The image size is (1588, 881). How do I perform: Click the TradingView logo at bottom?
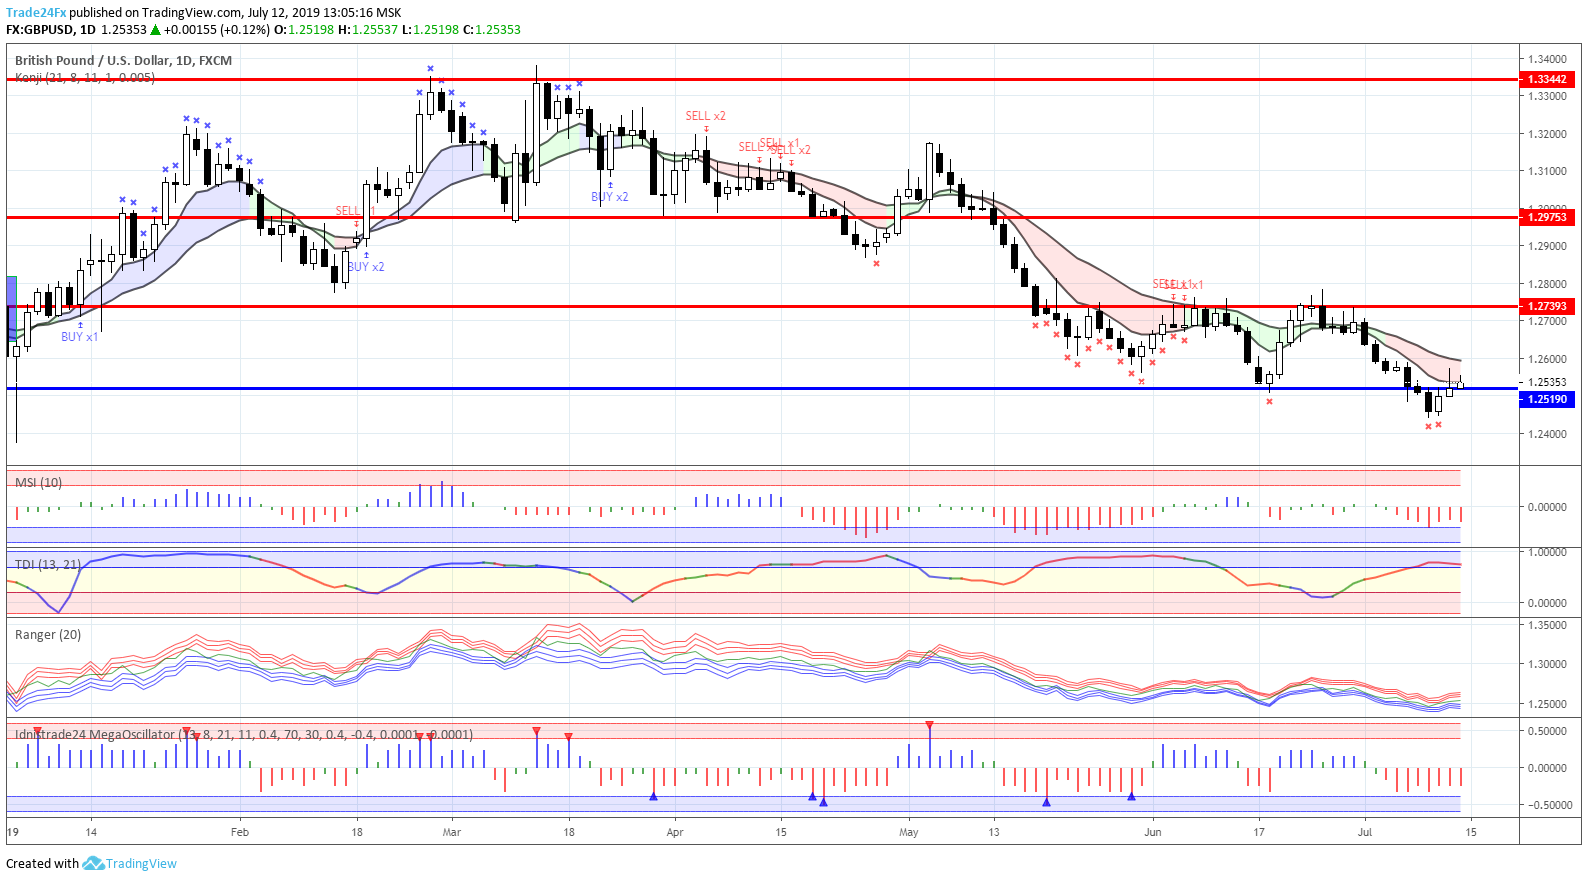(130, 863)
